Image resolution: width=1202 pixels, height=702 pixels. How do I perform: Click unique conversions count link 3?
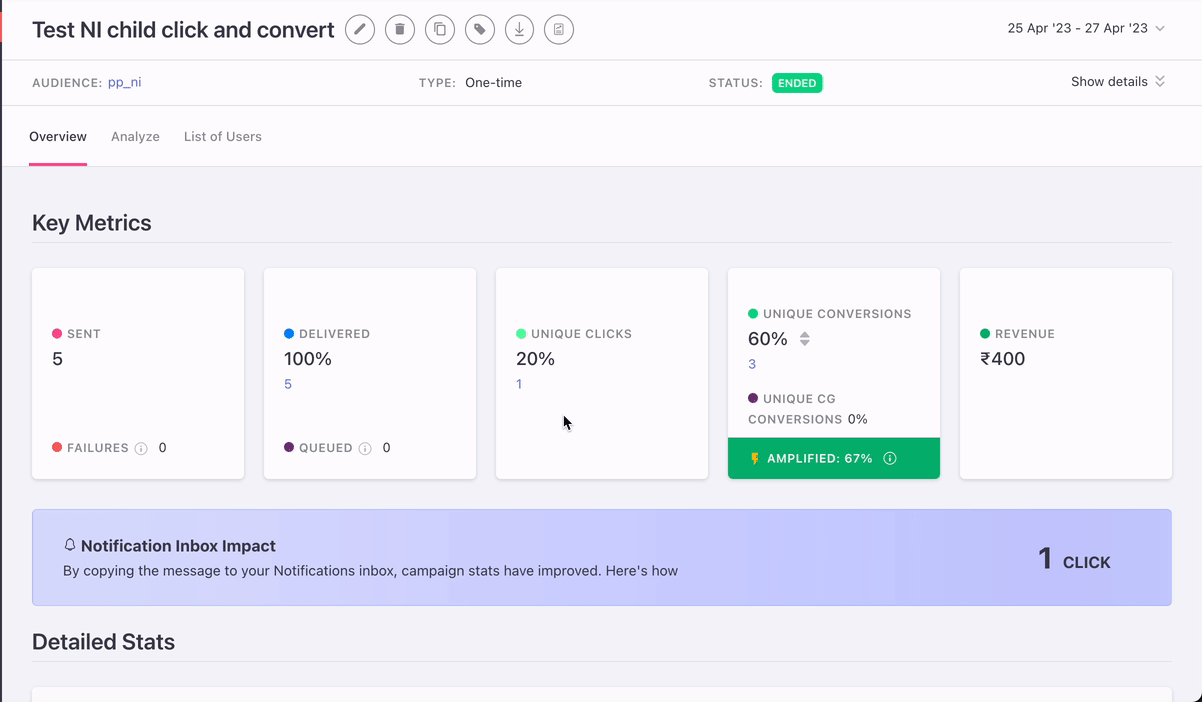pyautogui.click(x=752, y=365)
